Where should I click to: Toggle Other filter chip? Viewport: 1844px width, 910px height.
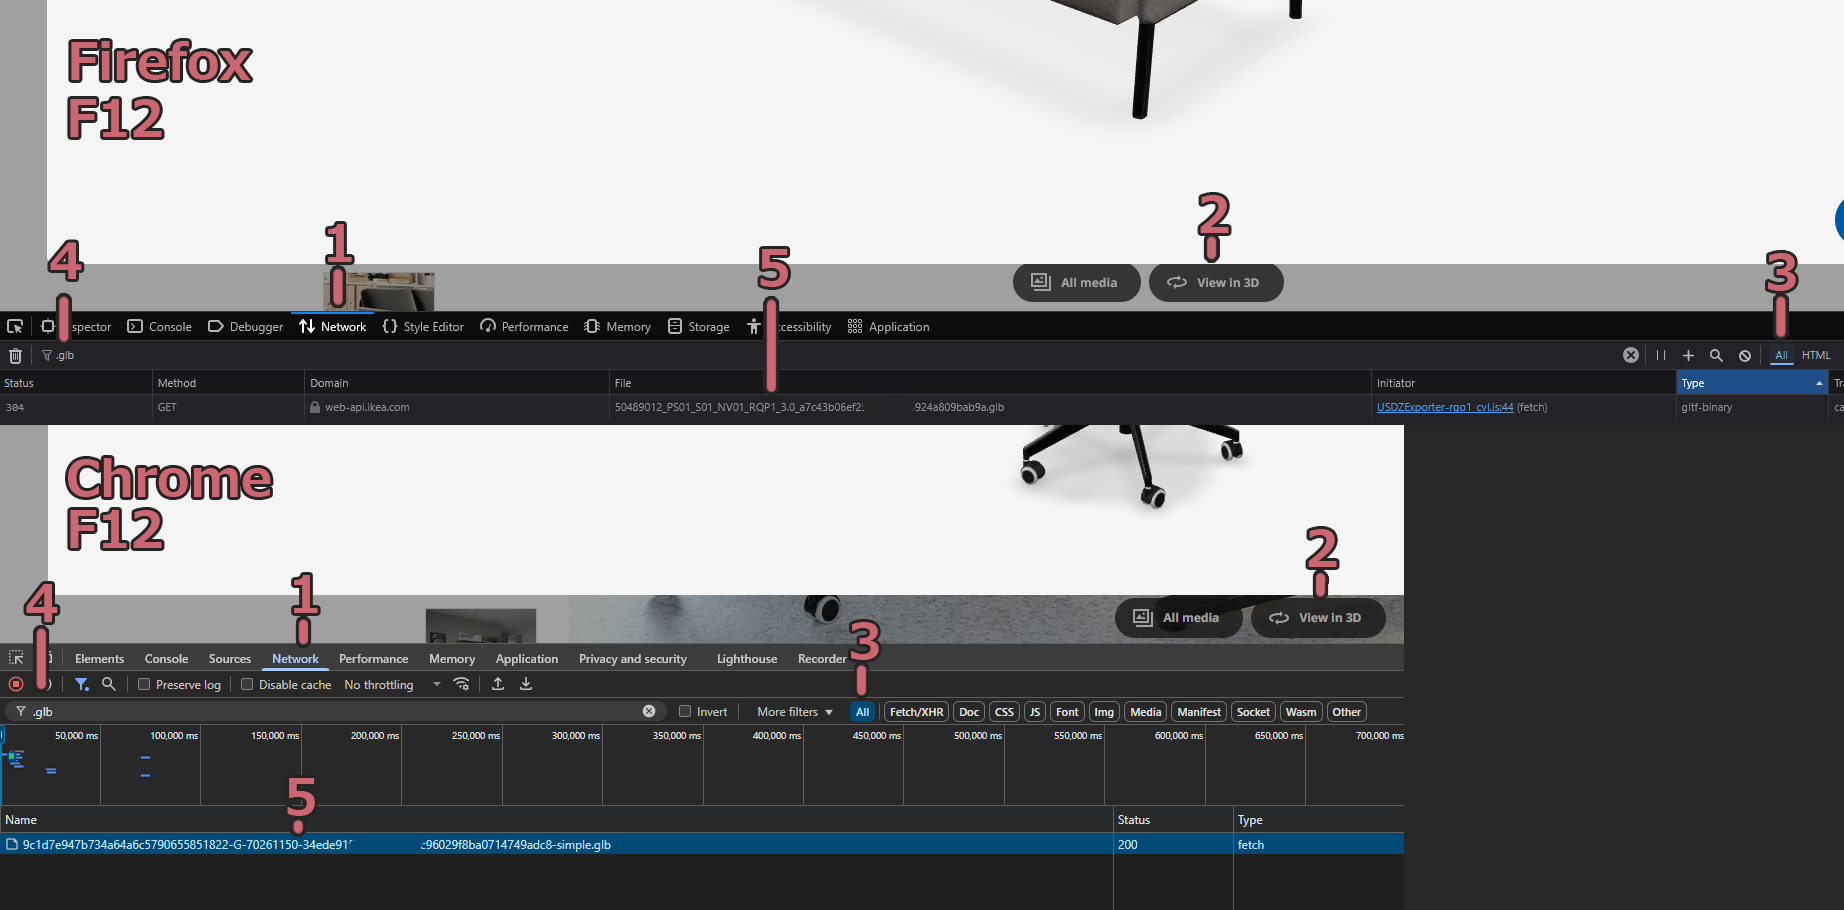1347,712
